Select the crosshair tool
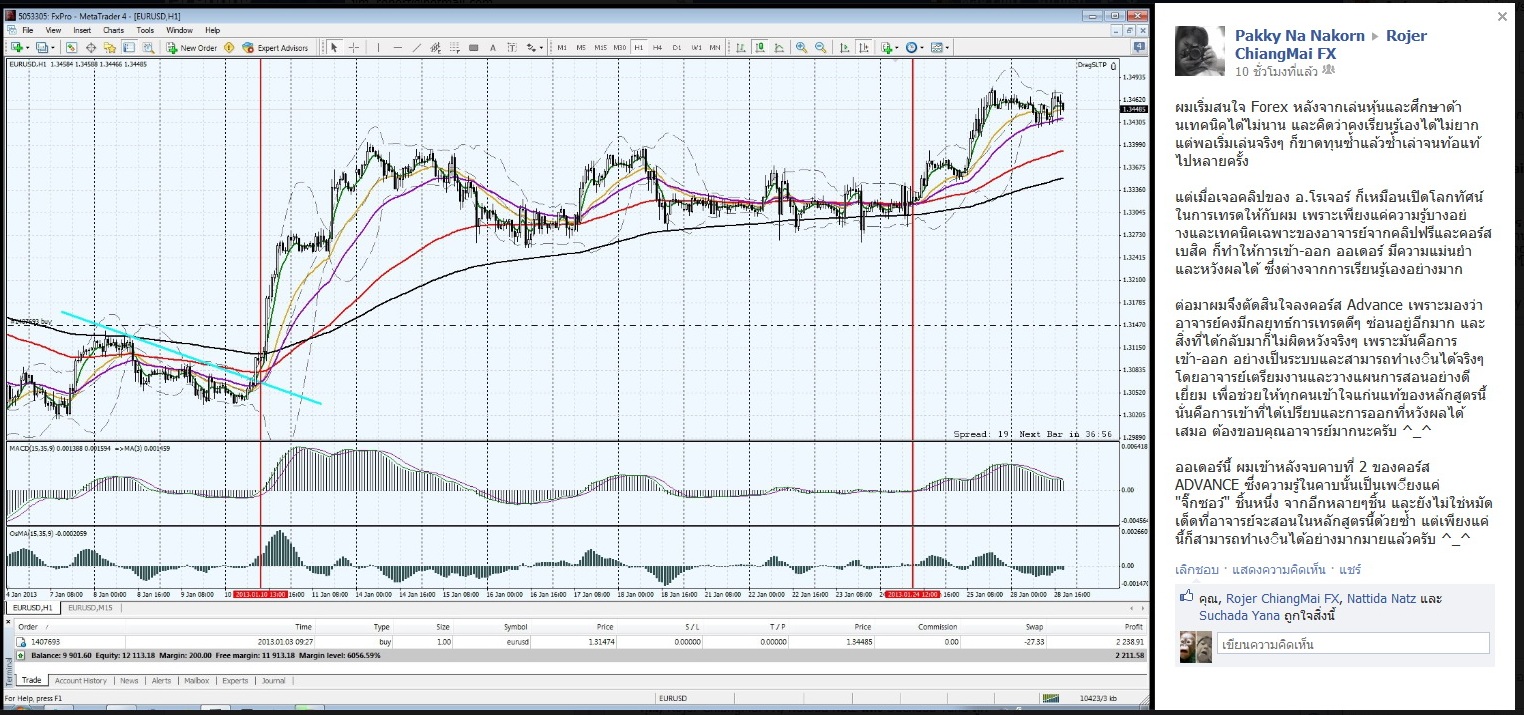This screenshot has height=715, width=1524. tap(353, 47)
